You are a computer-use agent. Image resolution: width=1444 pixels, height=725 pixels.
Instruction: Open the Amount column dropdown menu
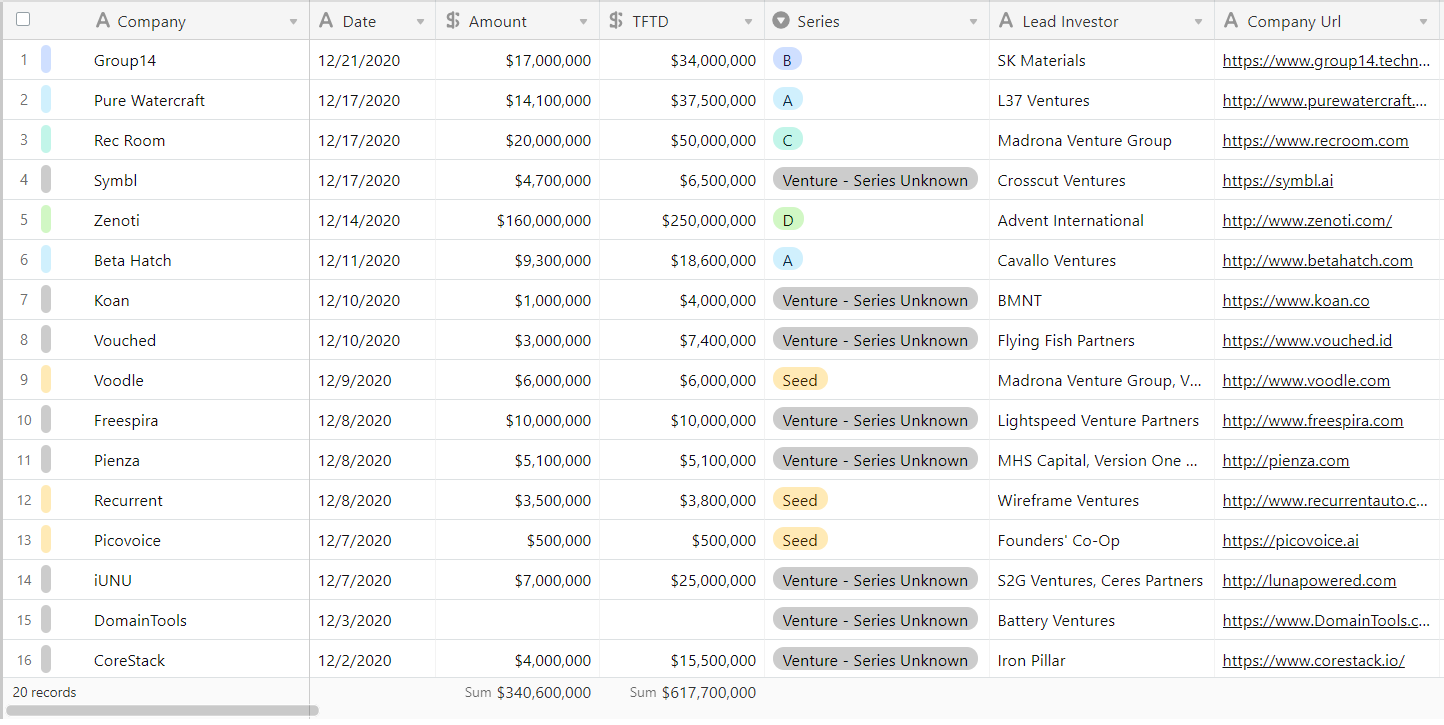584,22
